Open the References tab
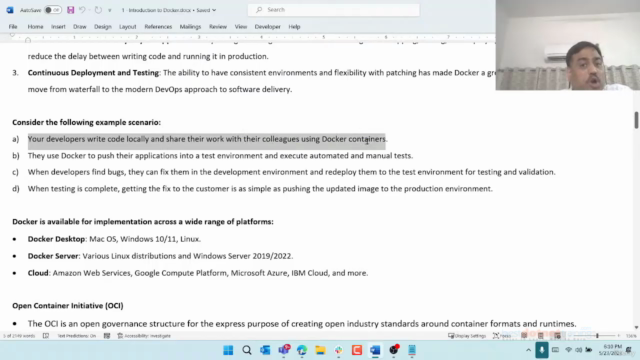This screenshot has width=640, height=360. tap(158, 27)
